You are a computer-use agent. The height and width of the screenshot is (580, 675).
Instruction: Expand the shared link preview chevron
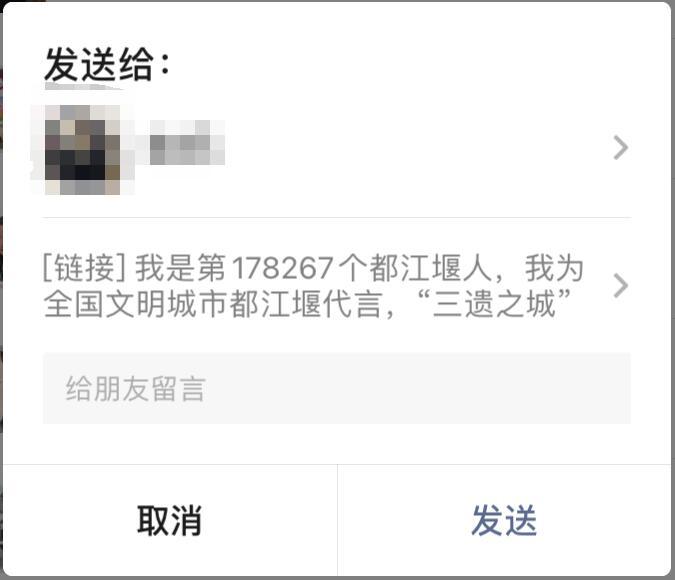click(620, 285)
